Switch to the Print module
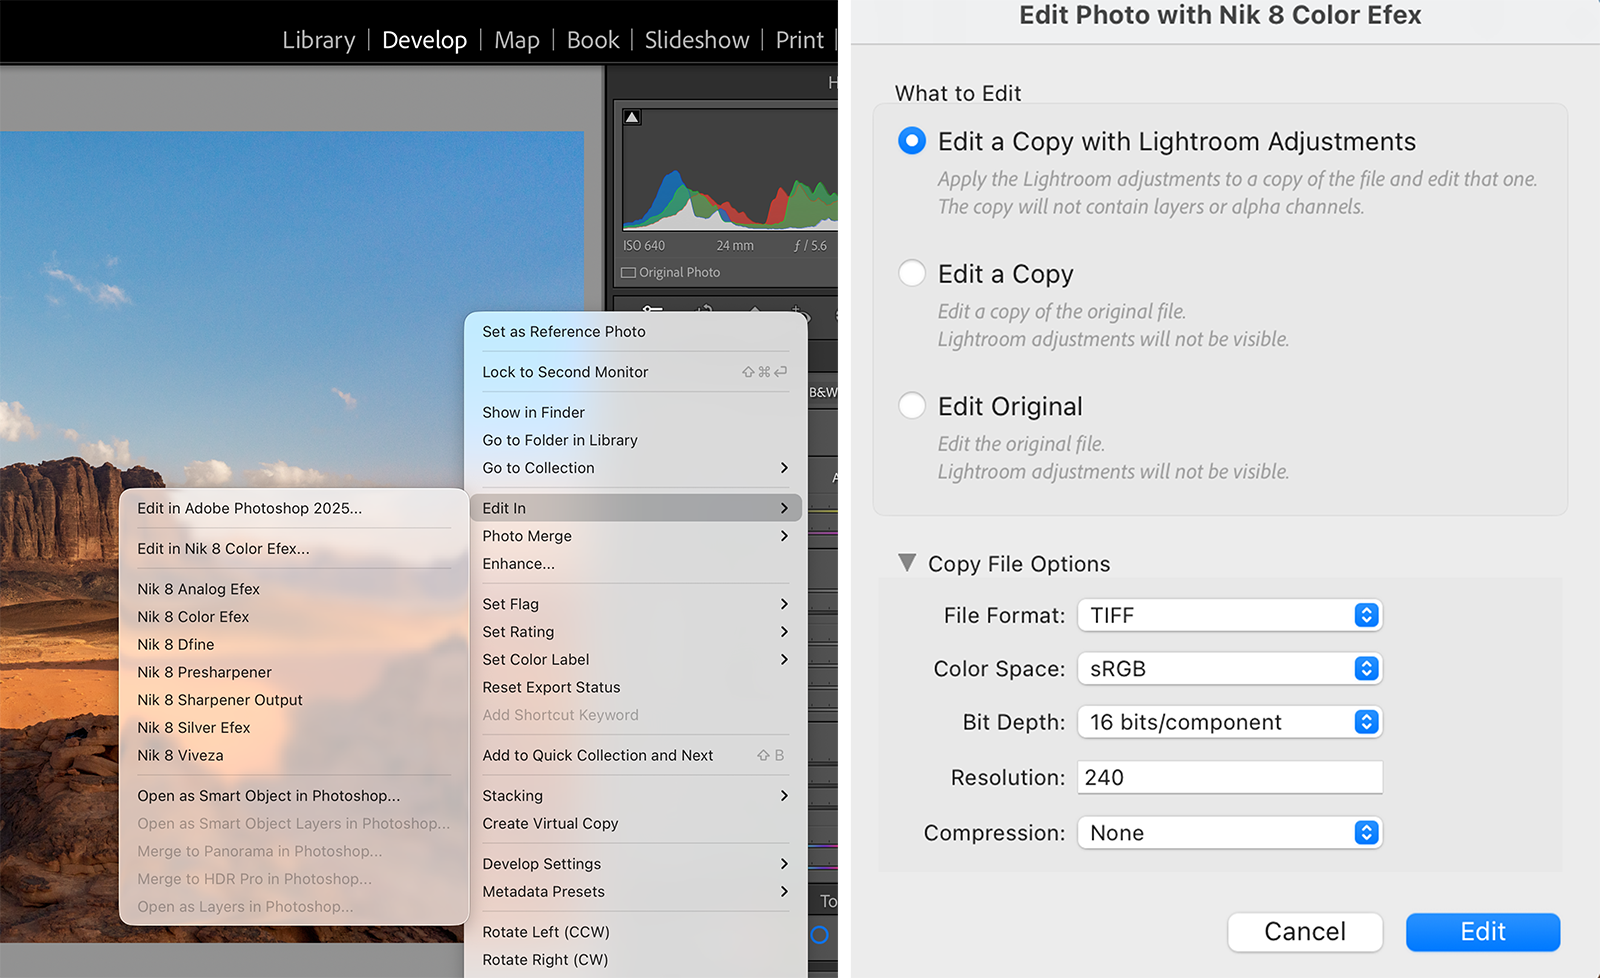1600x978 pixels. [x=800, y=40]
